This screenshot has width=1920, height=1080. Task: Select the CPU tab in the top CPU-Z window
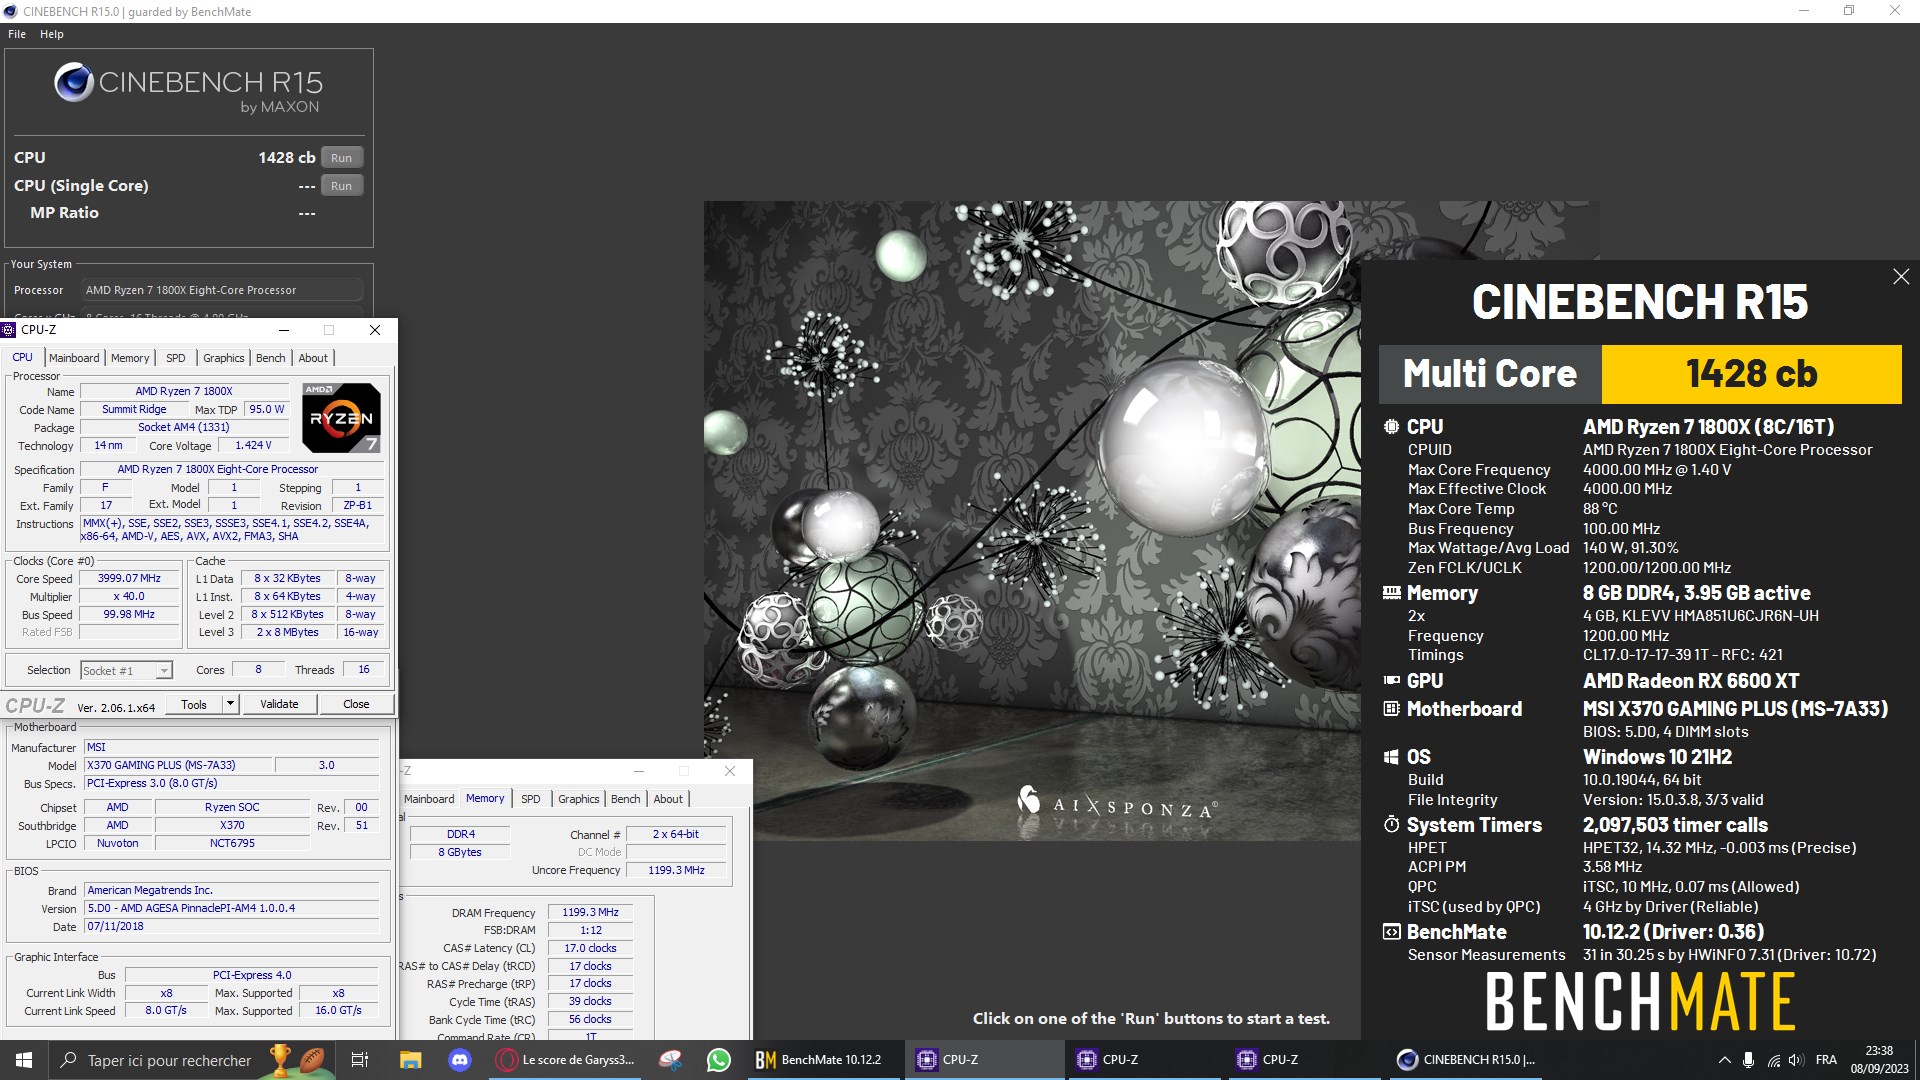pos(22,358)
